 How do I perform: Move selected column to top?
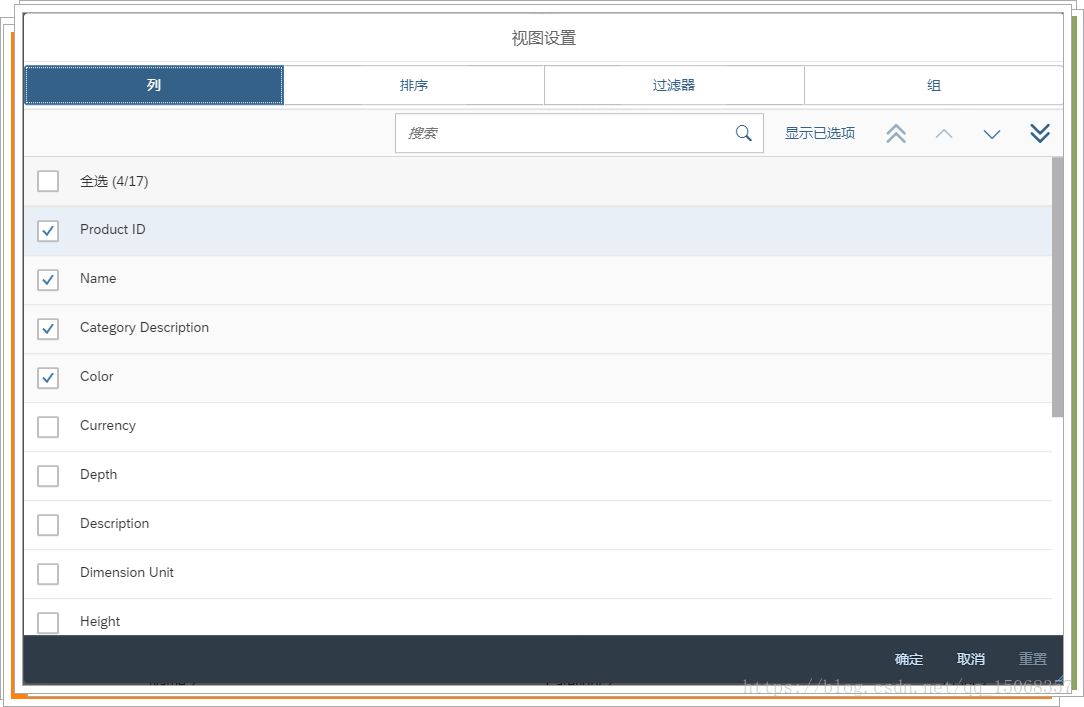point(896,133)
